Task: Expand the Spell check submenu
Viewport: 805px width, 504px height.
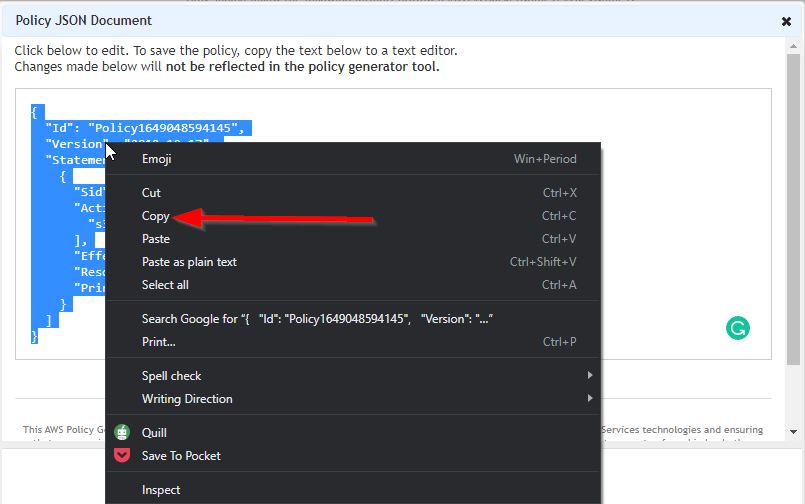Action: point(353,376)
